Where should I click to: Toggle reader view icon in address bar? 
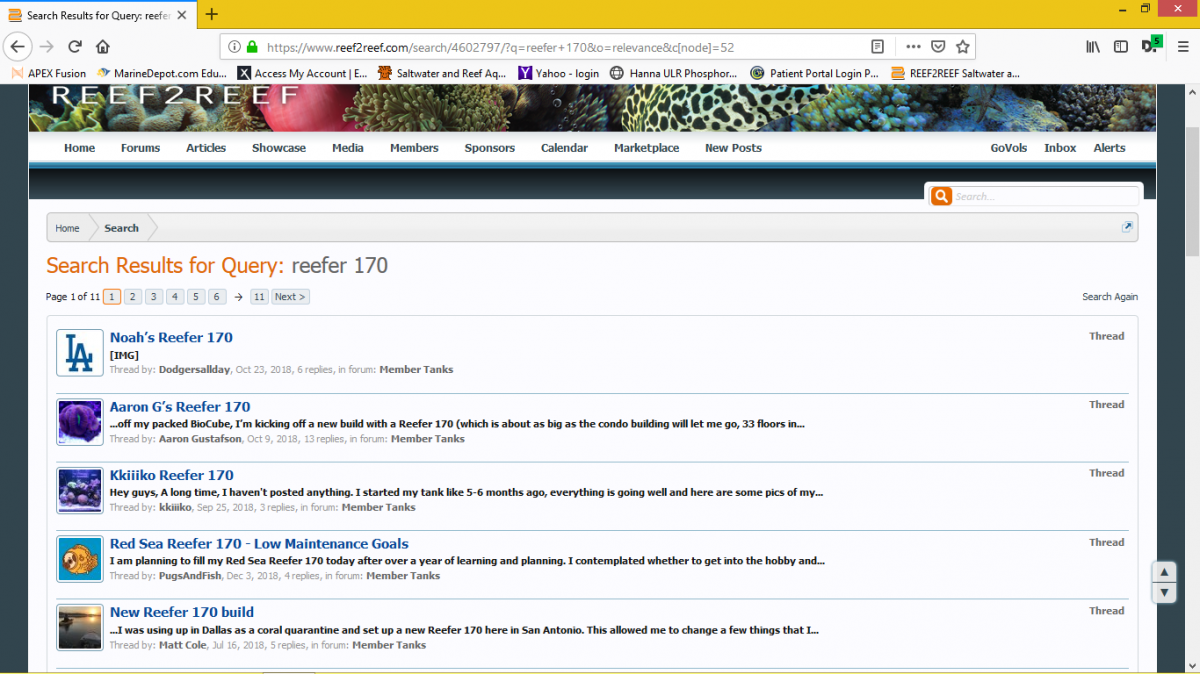(x=877, y=47)
